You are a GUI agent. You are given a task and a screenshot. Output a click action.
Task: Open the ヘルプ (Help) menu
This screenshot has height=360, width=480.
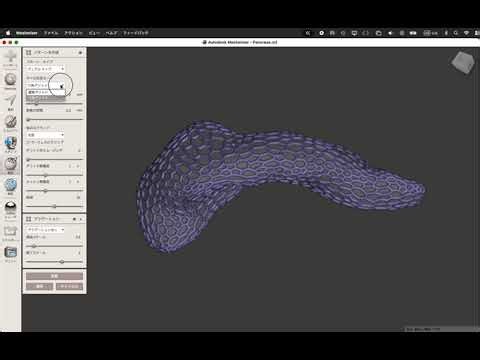(111, 33)
